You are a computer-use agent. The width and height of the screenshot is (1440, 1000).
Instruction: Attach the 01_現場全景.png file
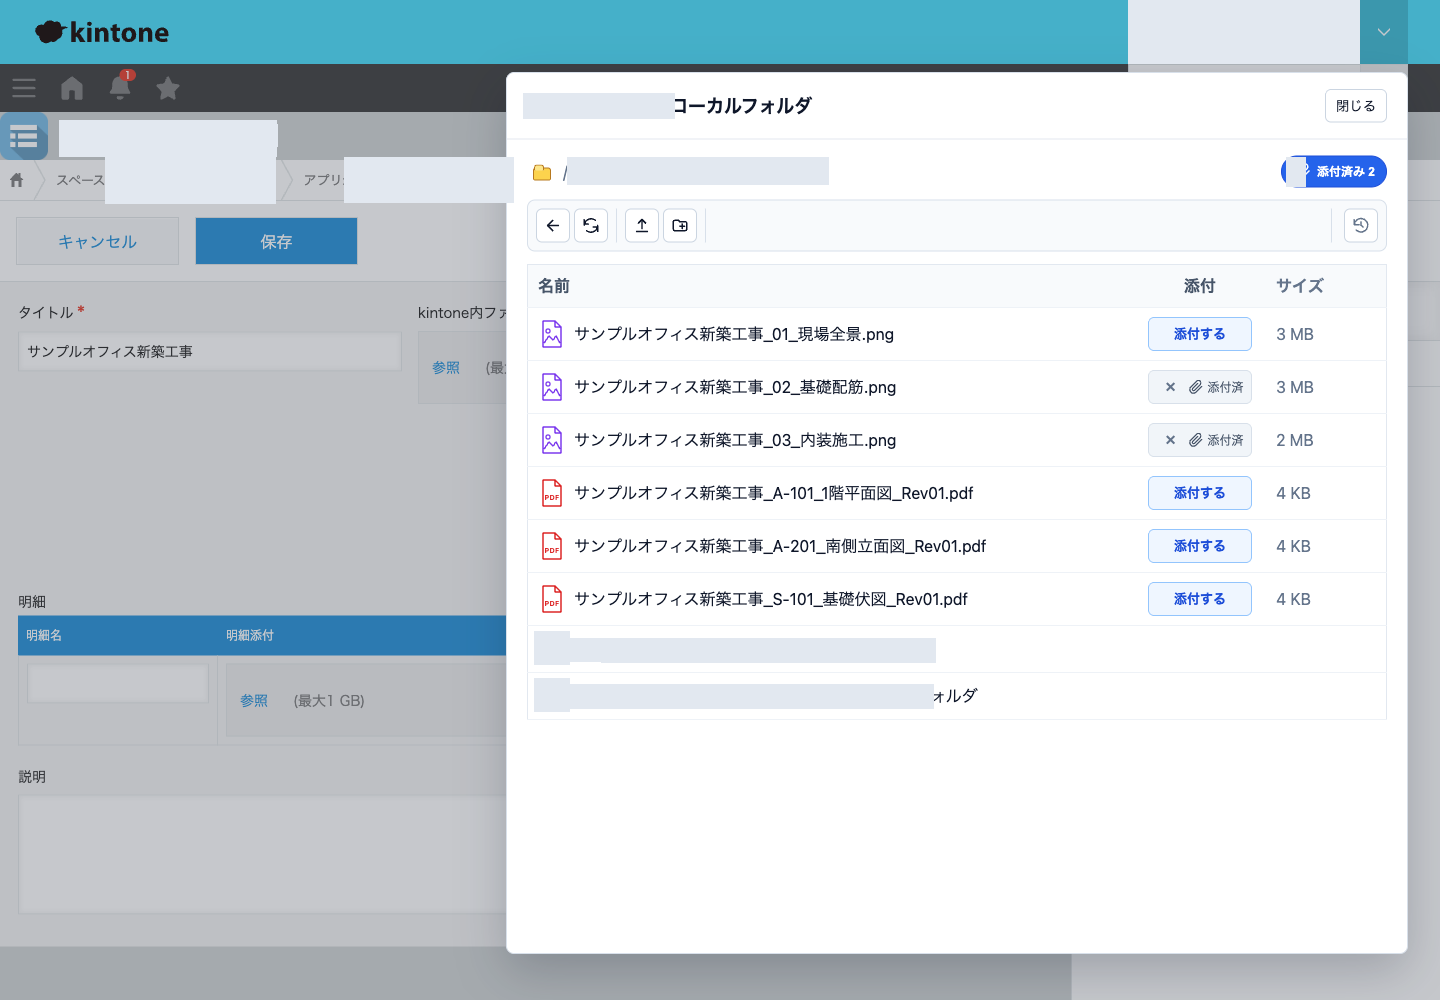pyautogui.click(x=1200, y=334)
